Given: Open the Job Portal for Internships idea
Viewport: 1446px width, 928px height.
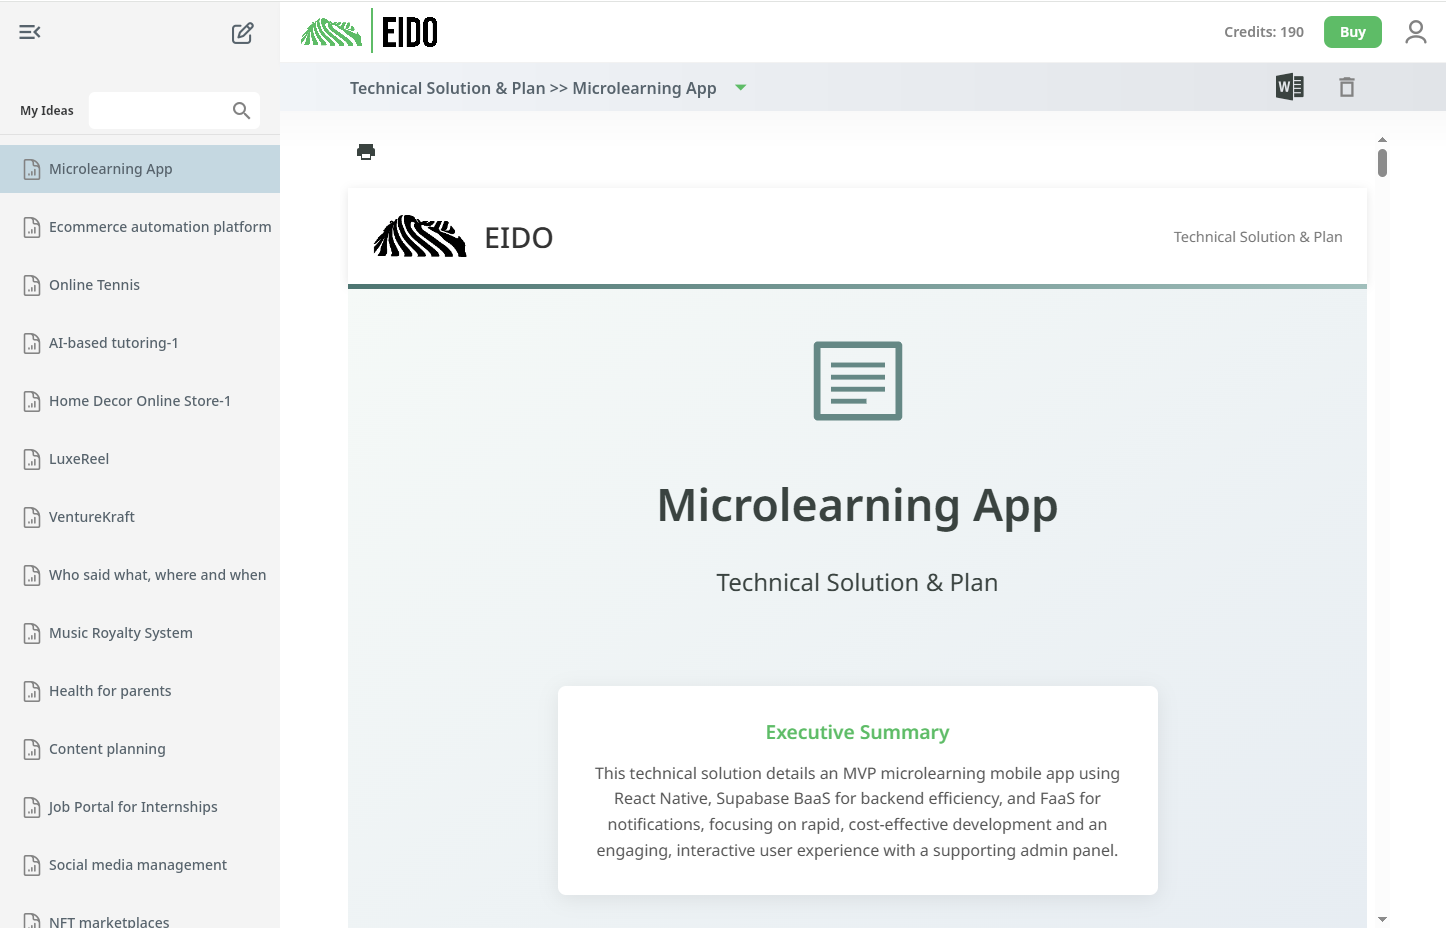Looking at the screenshot, I should 133,806.
